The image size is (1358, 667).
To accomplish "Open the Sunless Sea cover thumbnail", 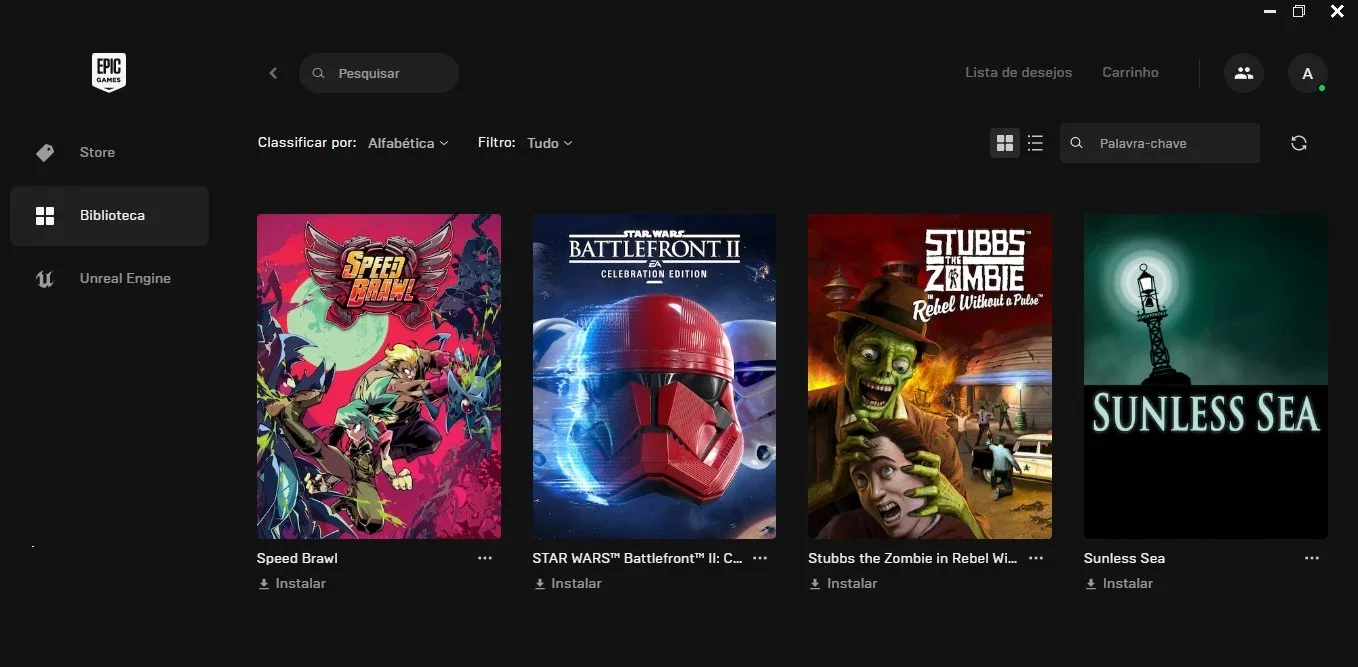I will [x=1206, y=376].
